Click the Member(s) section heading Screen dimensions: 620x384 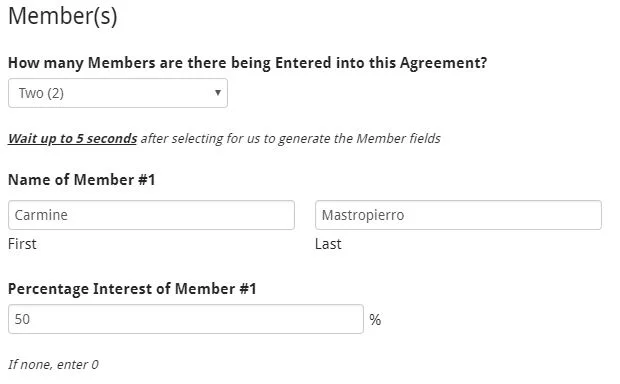pyautogui.click(x=62, y=16)
